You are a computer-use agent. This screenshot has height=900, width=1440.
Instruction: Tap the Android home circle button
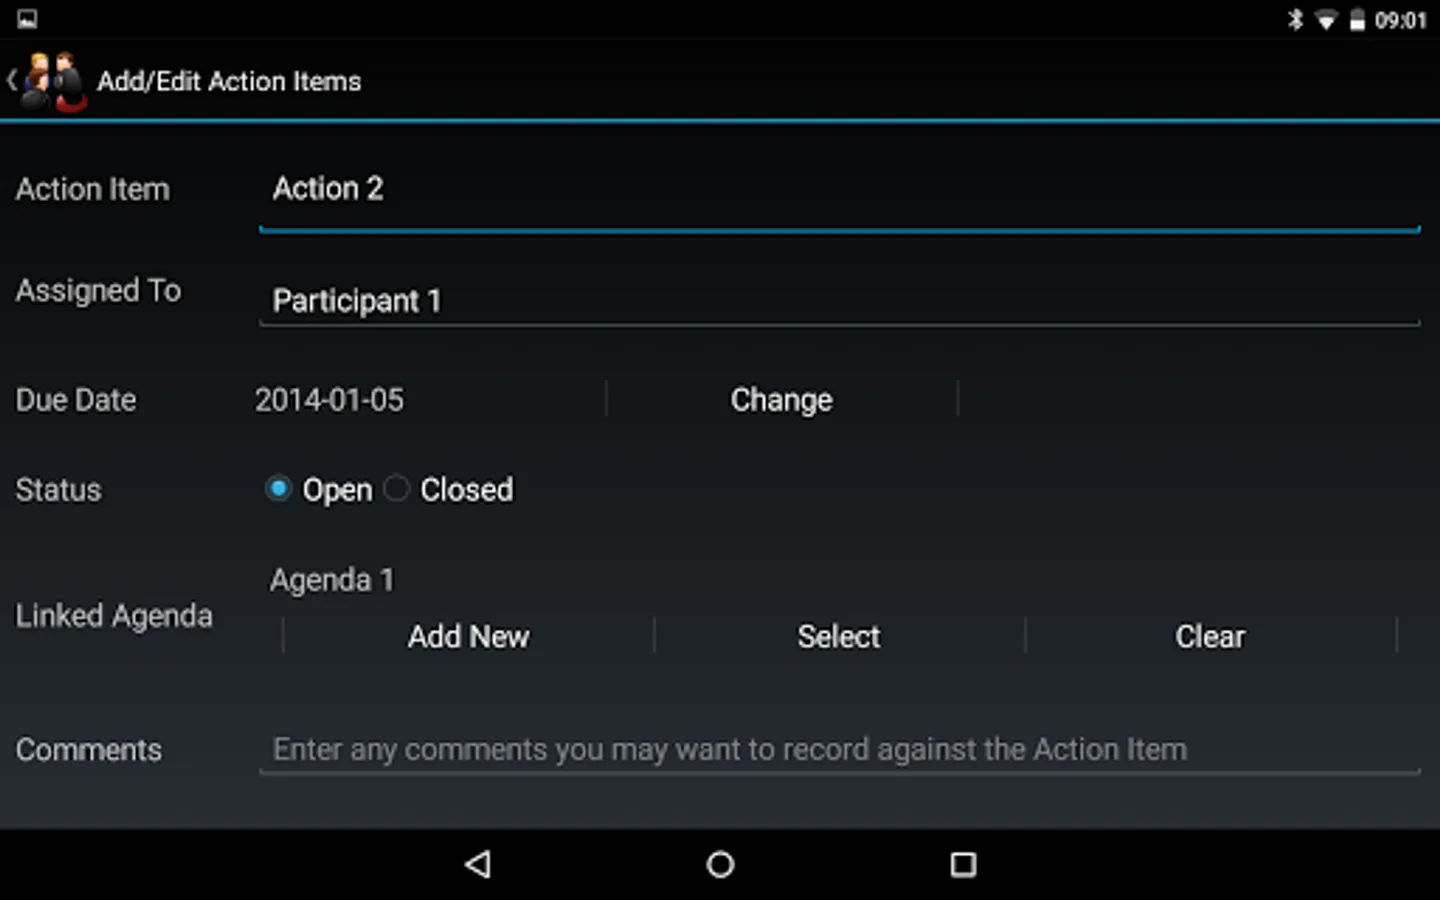(720, 864)
